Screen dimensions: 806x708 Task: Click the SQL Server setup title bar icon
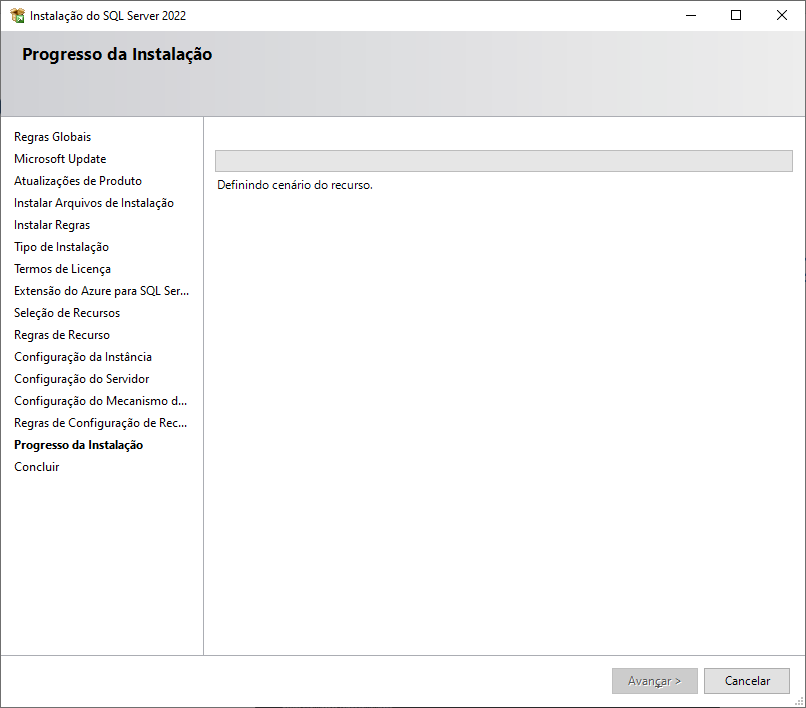coord(17,15)
